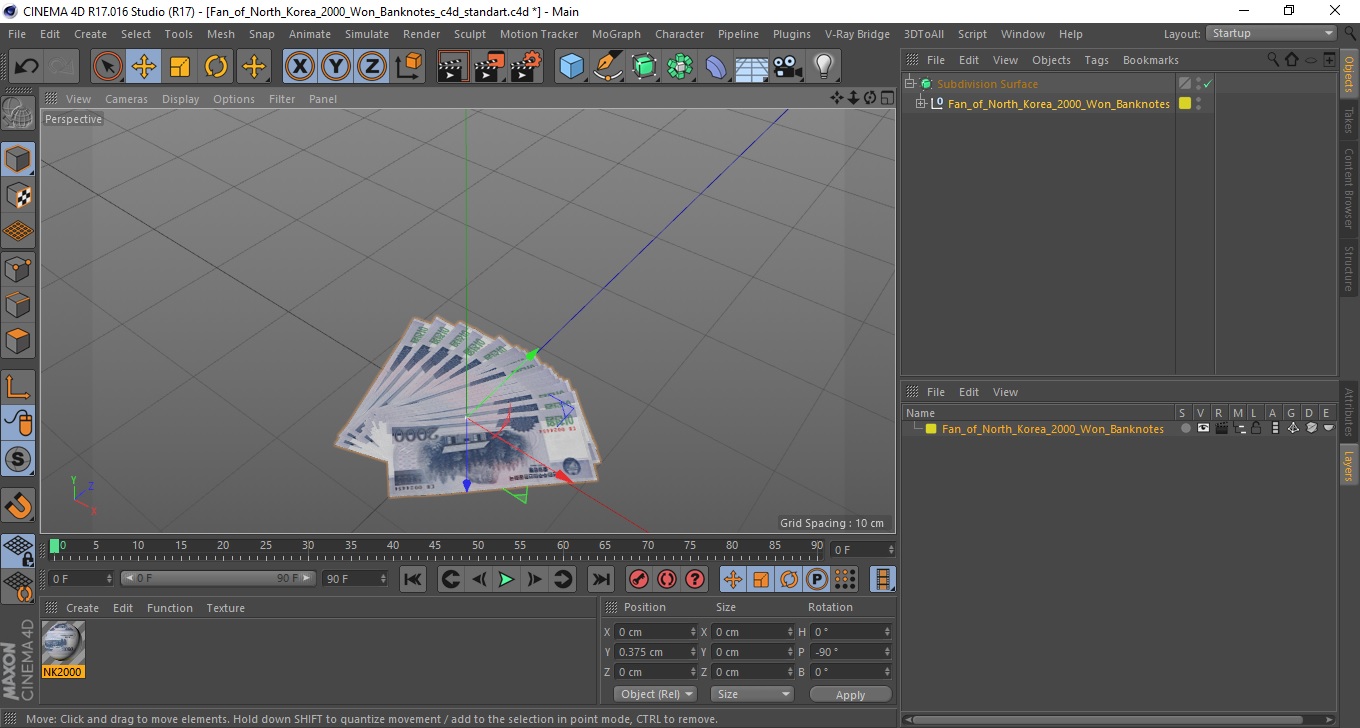The height and width of the screenshot is (728, 1360).
Task: Add a Camera object
Action: point(787,67)
